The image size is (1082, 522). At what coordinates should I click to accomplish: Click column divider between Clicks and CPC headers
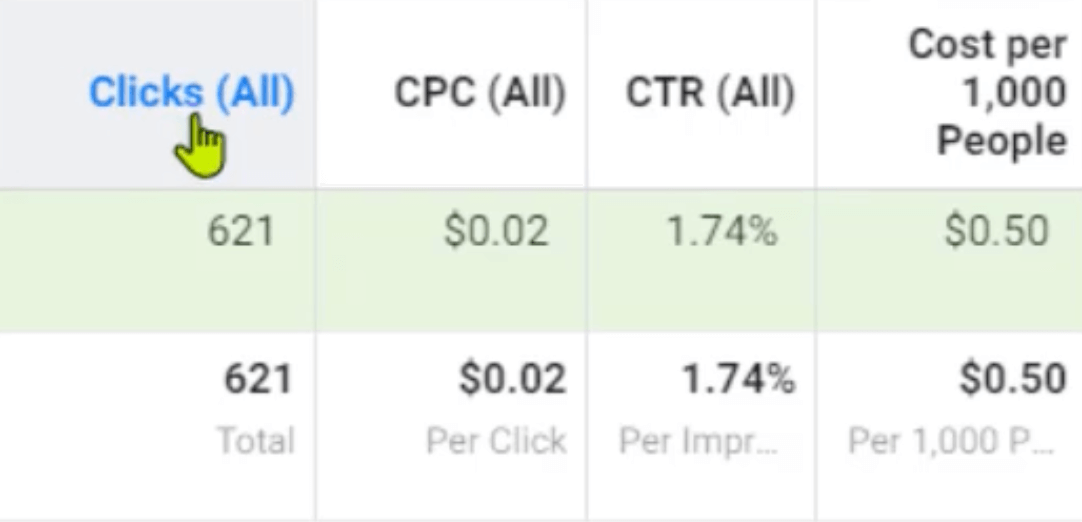pos(315,93)
